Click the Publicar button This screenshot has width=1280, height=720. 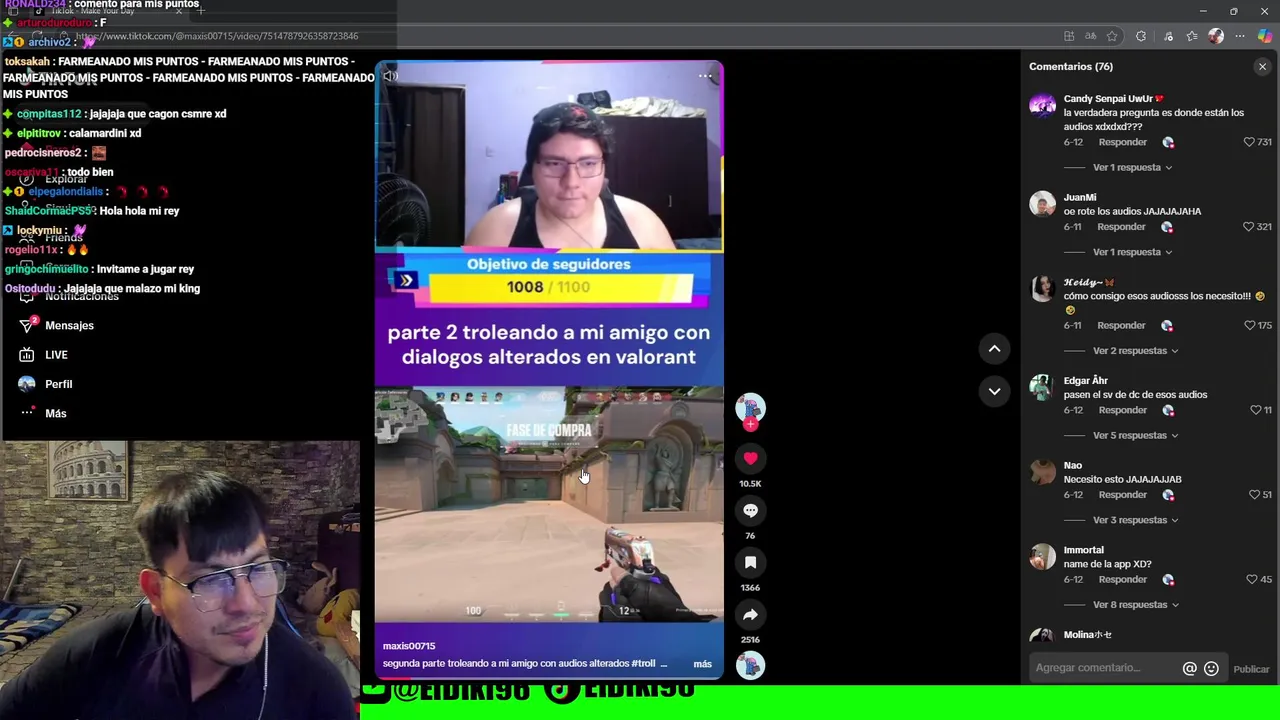point(1251,669)
